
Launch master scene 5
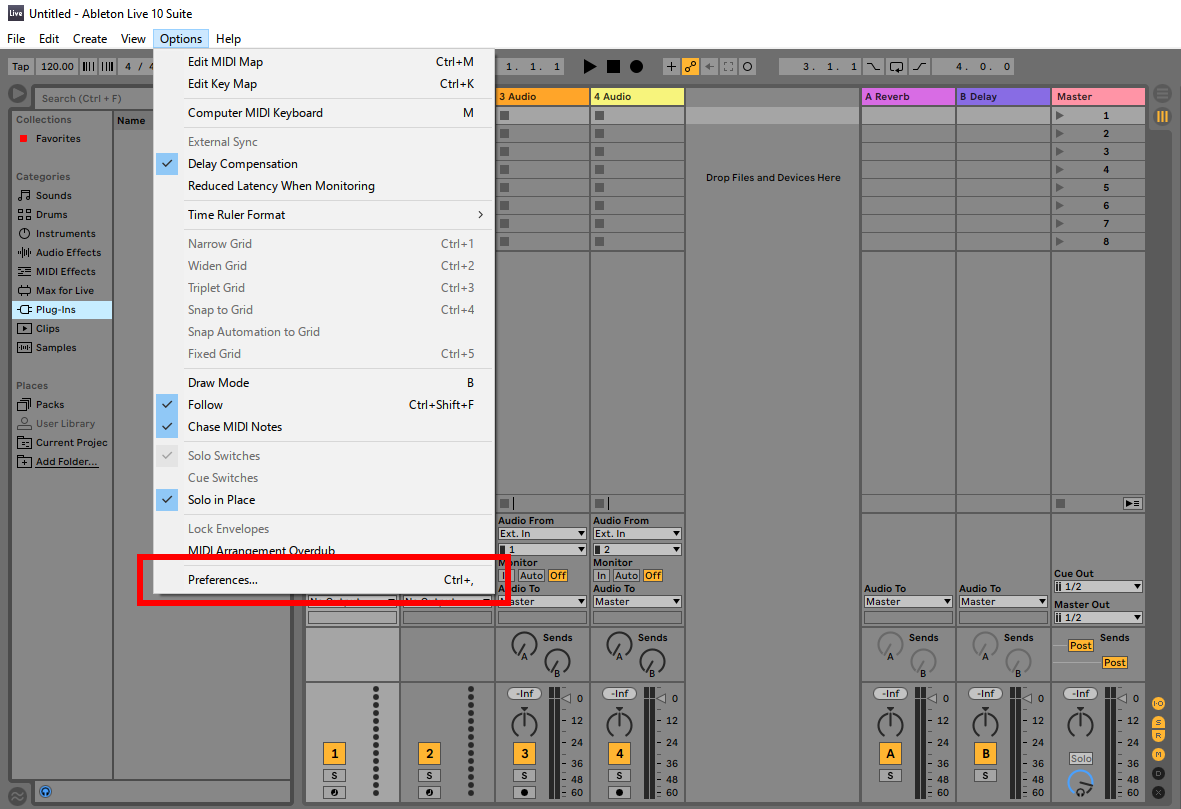point(1060,188)
